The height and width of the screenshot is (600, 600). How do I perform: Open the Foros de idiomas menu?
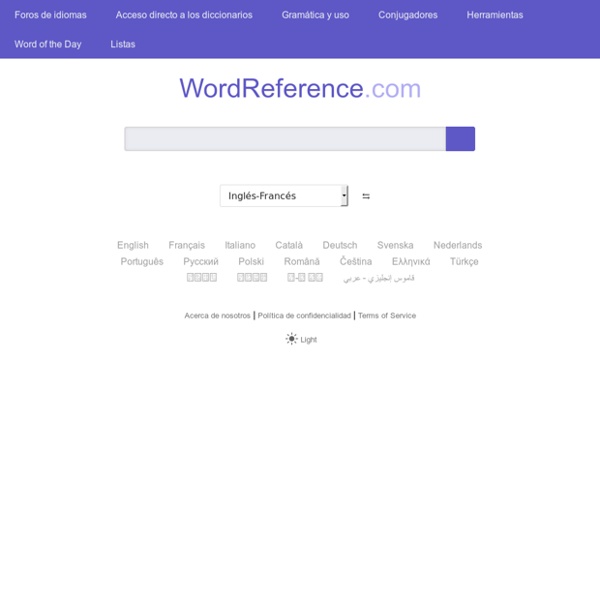click(x=50, y=15)
